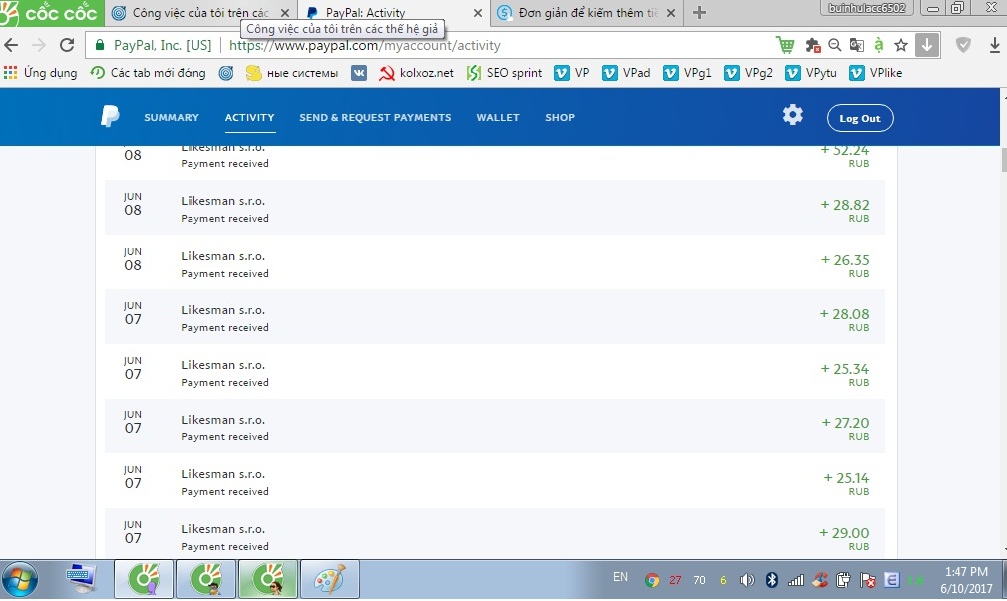Open the WALLET nav item
Image resolution: width=1007 pixels, height=601 pixels.
click(x=498, y=118)
